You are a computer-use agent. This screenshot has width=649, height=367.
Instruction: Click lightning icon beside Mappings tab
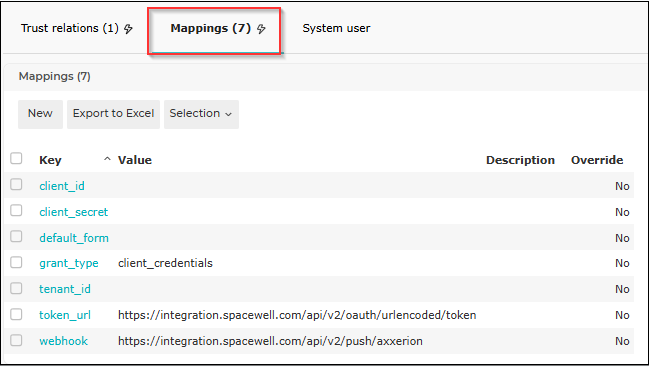point(261,29)
